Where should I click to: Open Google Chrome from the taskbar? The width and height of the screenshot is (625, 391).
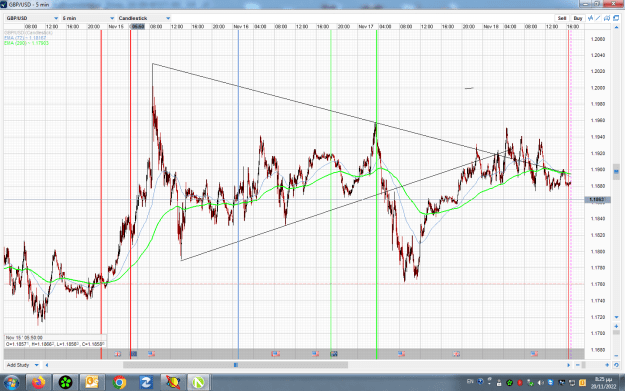[119, 383]
